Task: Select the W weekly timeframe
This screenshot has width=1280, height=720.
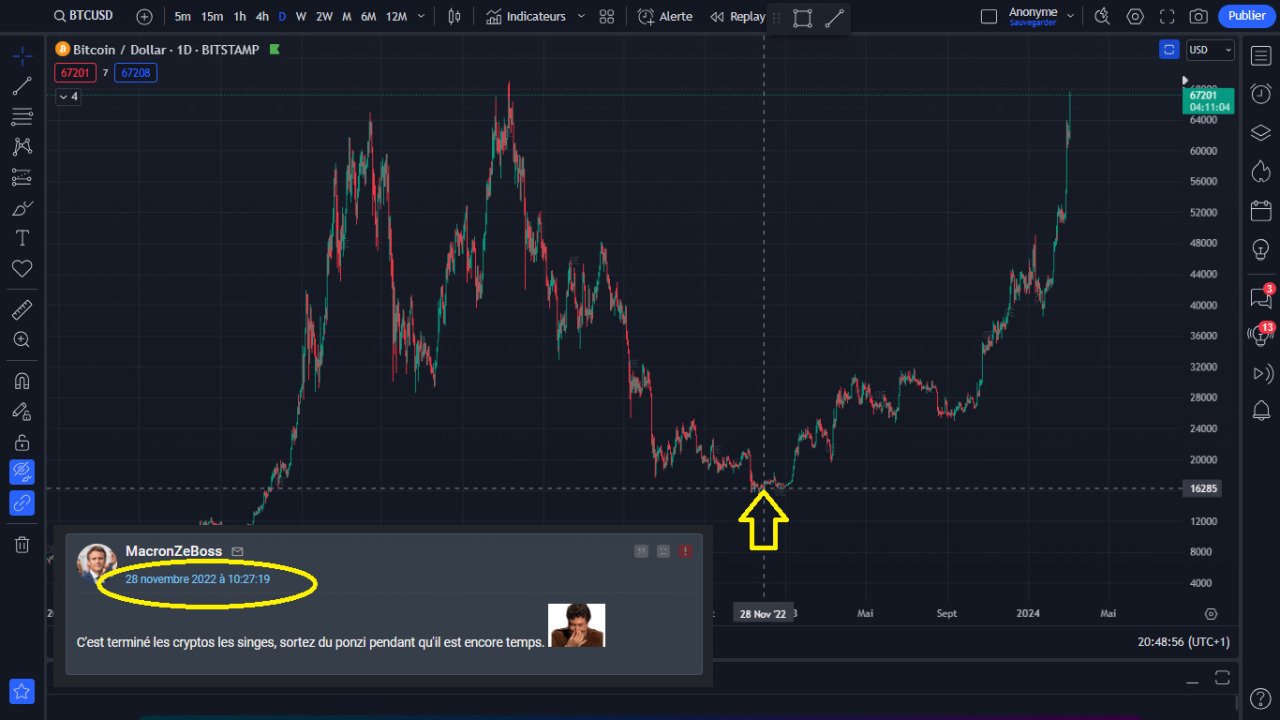Action: pyautogui.click(x=301, y=16)
